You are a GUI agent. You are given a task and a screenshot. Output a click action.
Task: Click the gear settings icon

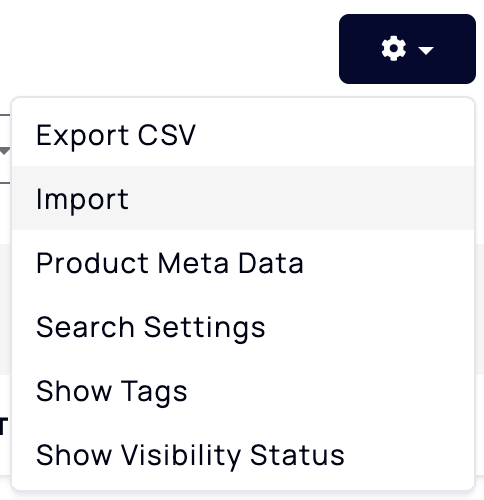394,49
